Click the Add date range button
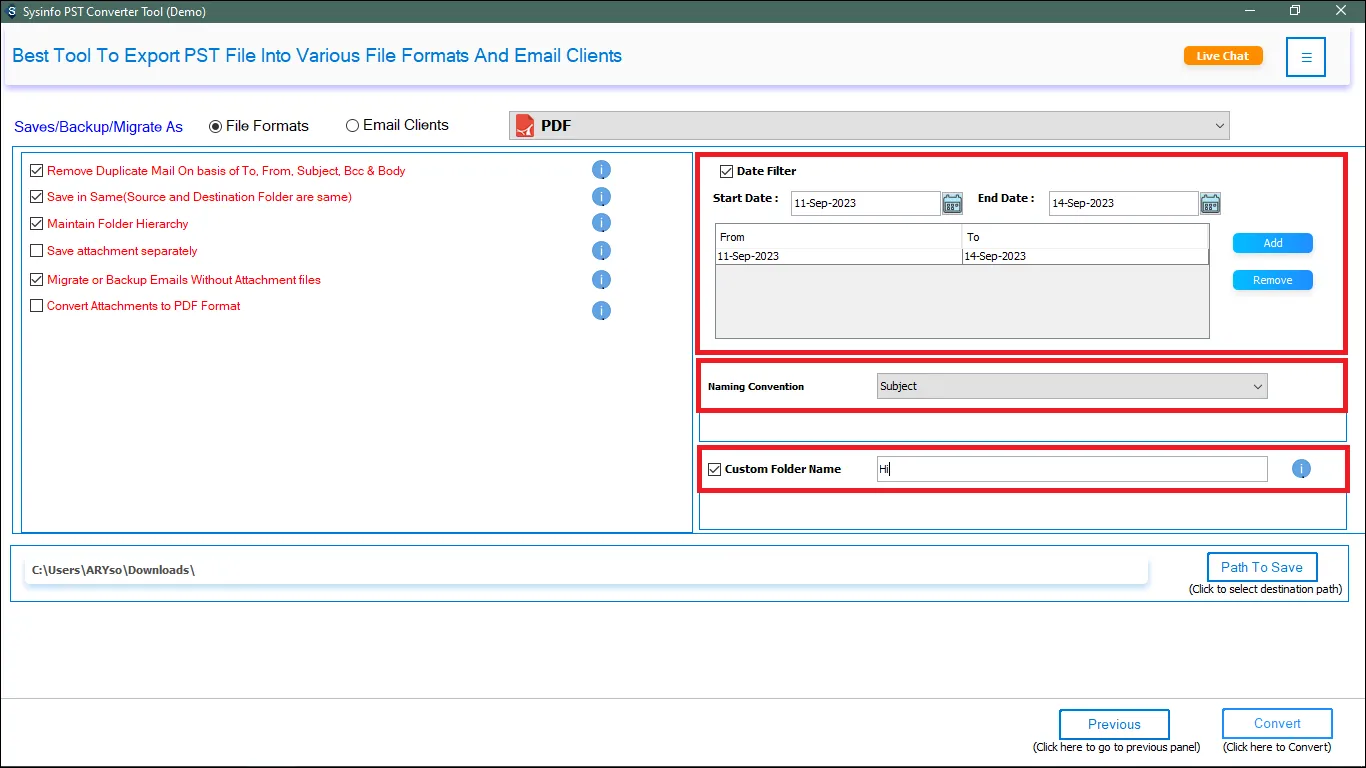 coord(1272,243)
